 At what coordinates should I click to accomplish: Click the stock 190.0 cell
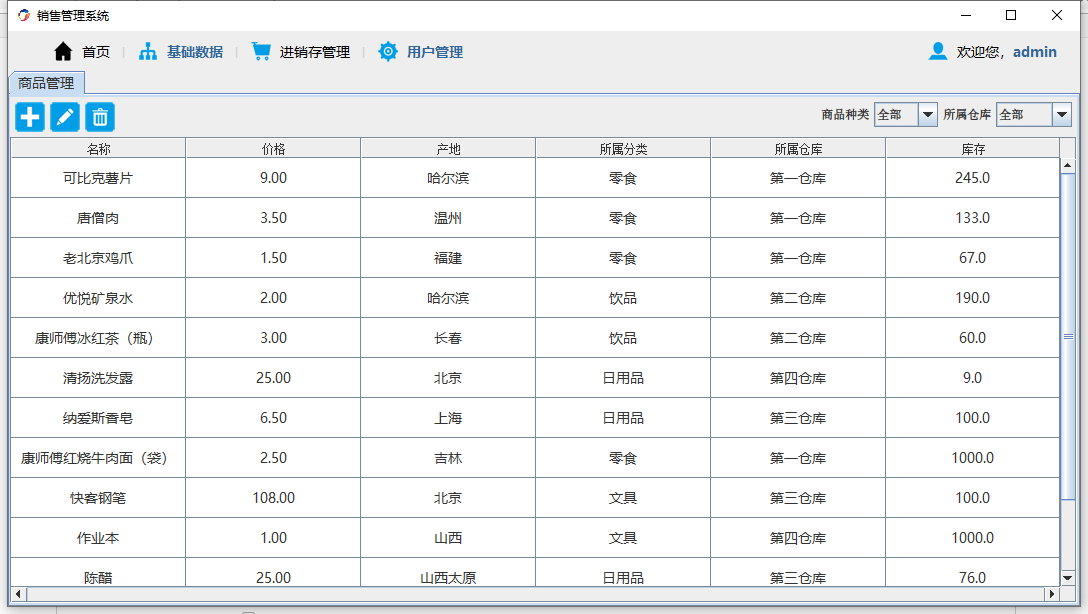[973, 298]
